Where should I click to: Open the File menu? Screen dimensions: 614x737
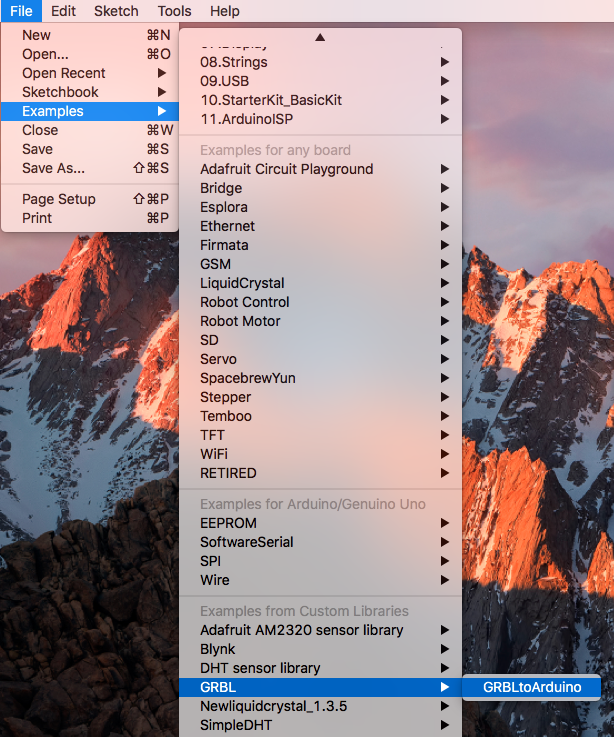tap(21, 11)
